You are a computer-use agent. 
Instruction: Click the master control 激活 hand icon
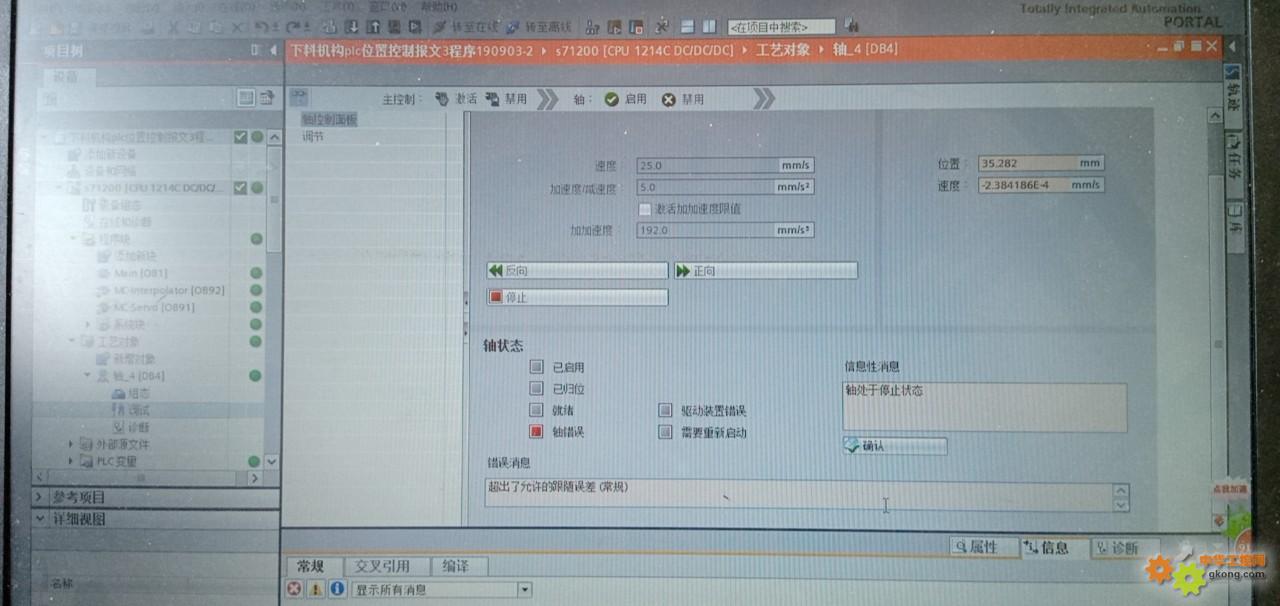point(441,99)
